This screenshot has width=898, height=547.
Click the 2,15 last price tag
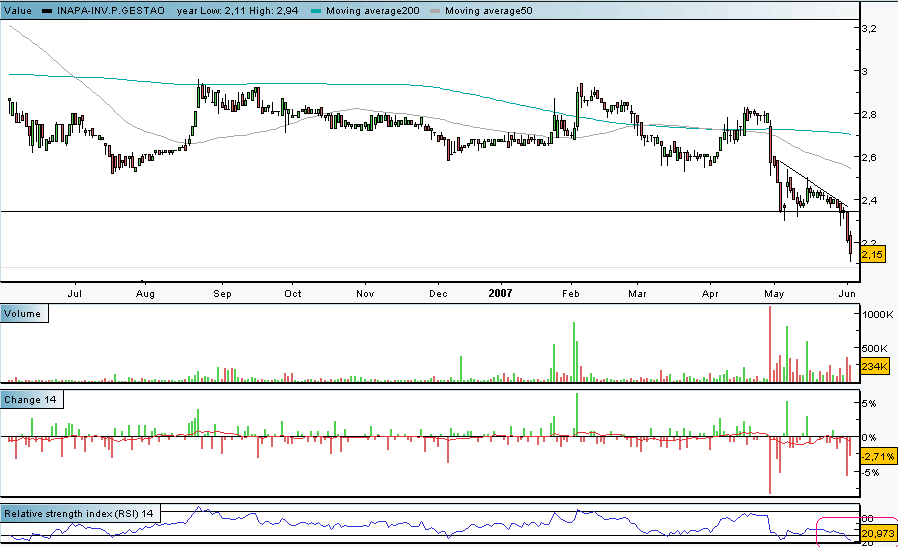[872, 254]
